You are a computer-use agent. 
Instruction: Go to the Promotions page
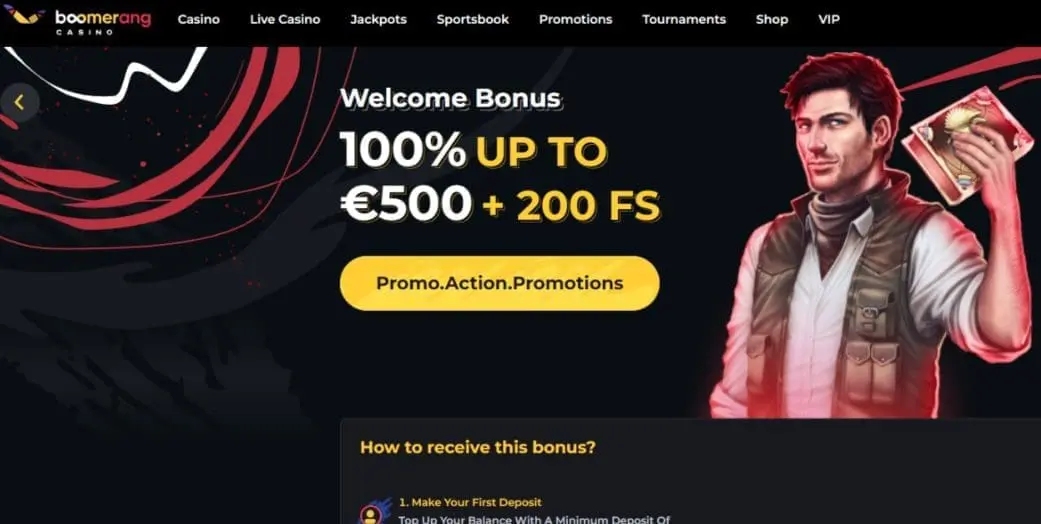(x=576, y=20)
